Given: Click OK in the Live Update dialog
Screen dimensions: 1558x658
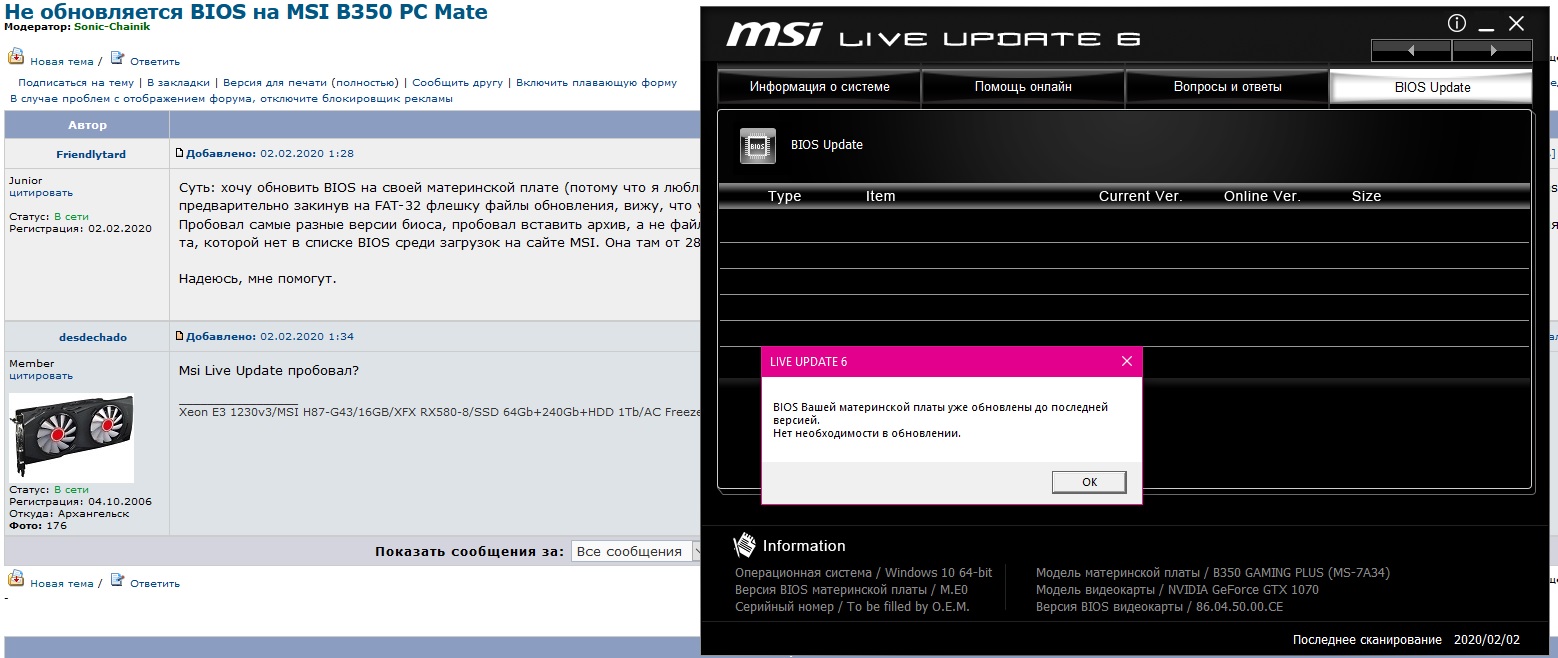Looking at the screenshot, I should pyautogui.click(x=1089, y=482).
